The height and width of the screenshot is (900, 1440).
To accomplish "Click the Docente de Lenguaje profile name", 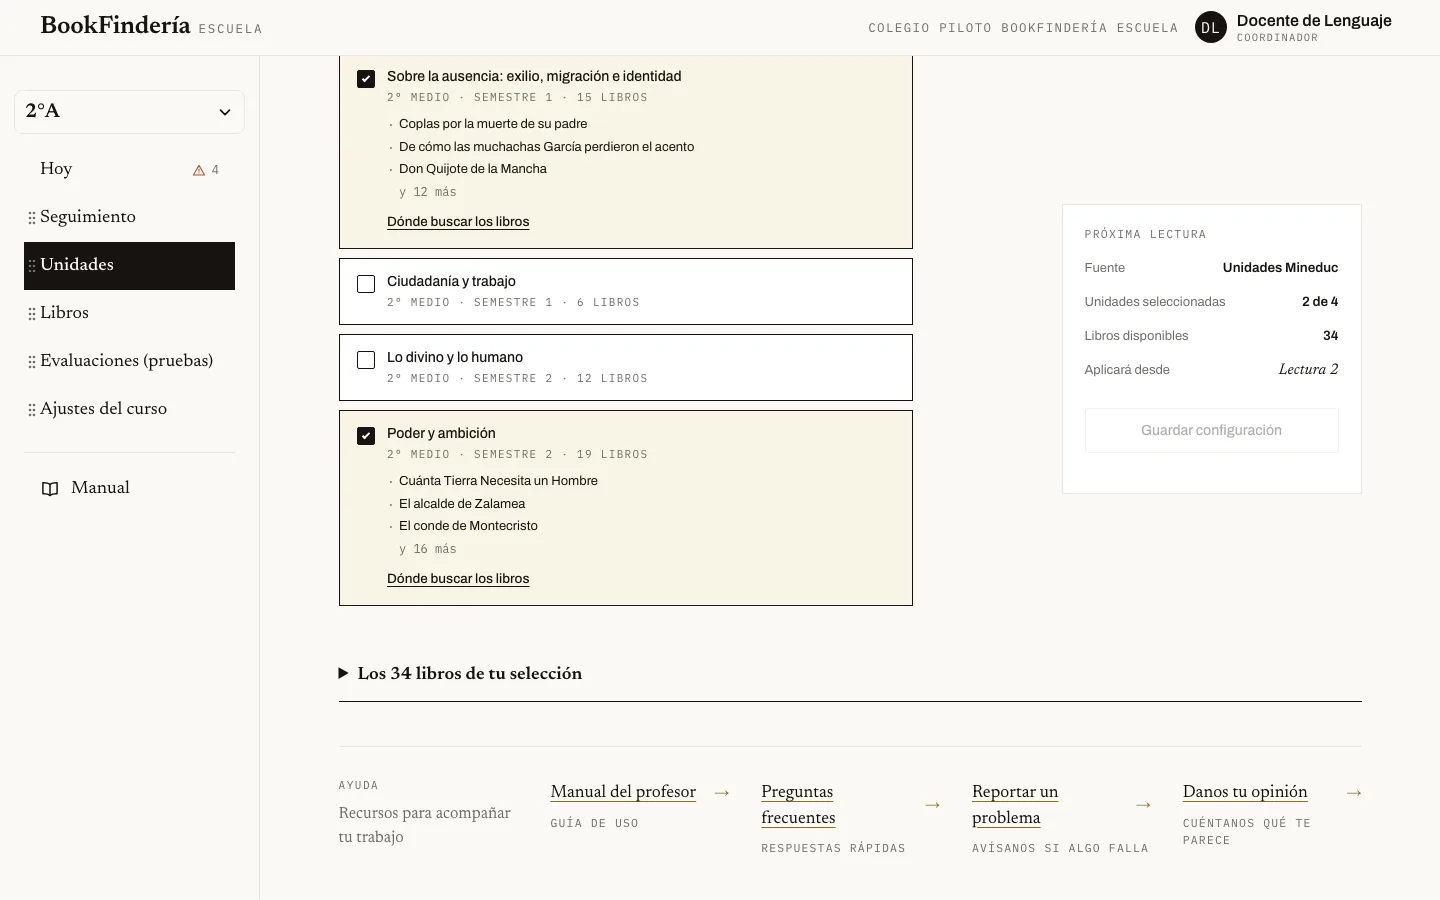I will point(1314,21).
